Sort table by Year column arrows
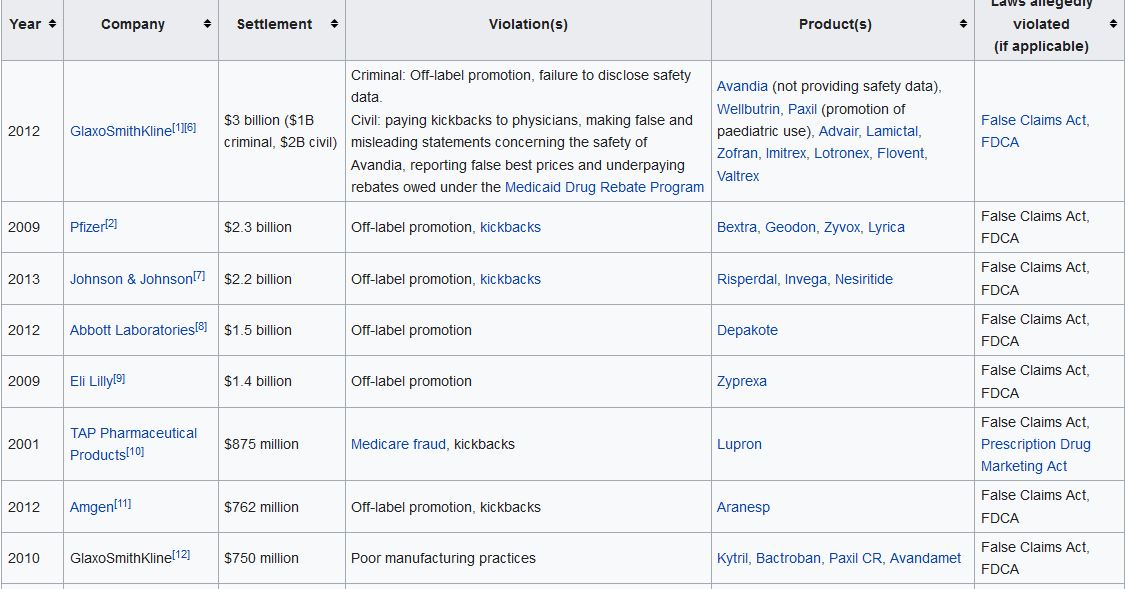The image size is (1131, 589). pyautogui.click(x=52, y=24)
